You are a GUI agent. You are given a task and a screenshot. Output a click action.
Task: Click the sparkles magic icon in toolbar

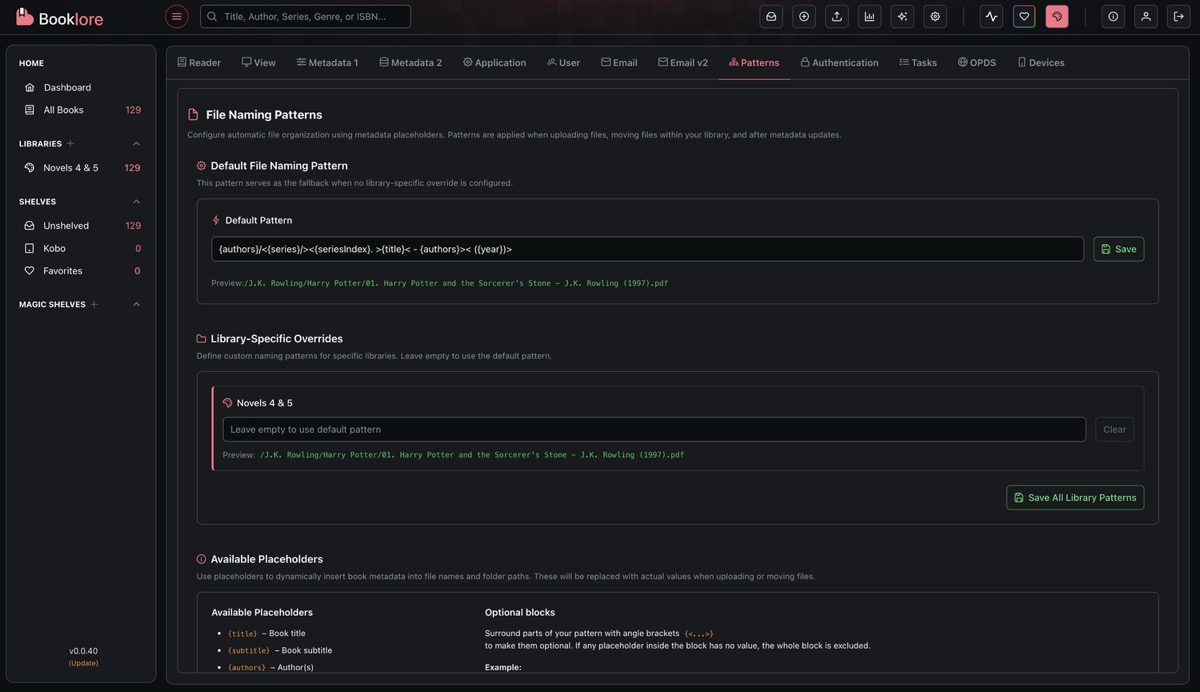point(902,16)
